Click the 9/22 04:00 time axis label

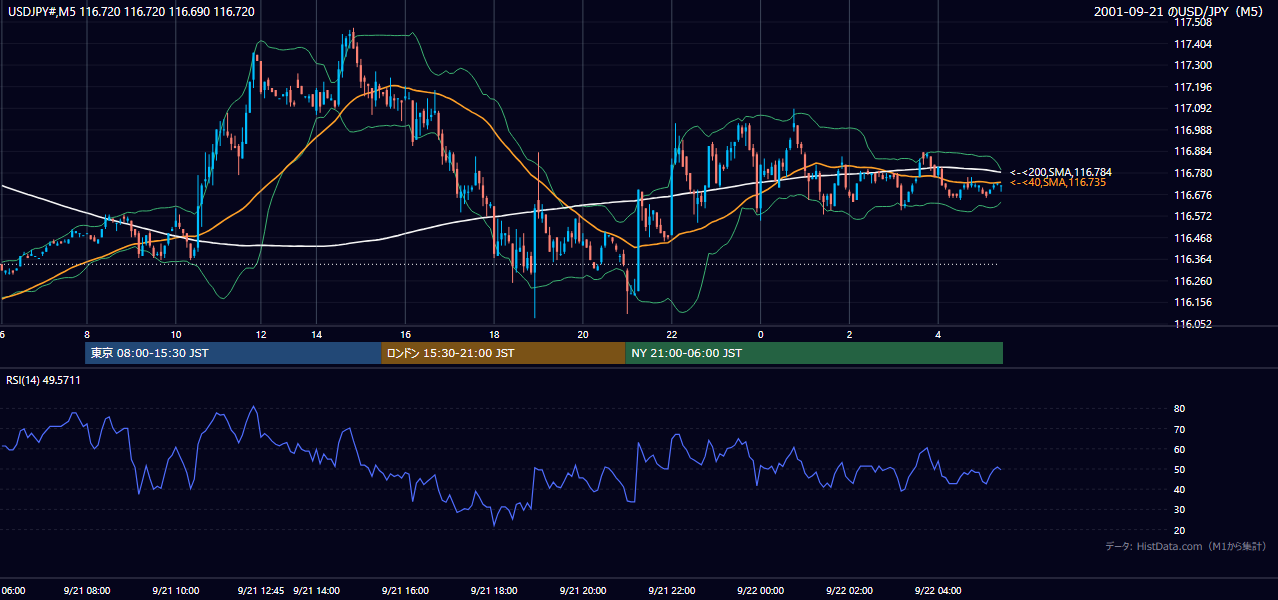pyautogui.click(x=938, y=590)
